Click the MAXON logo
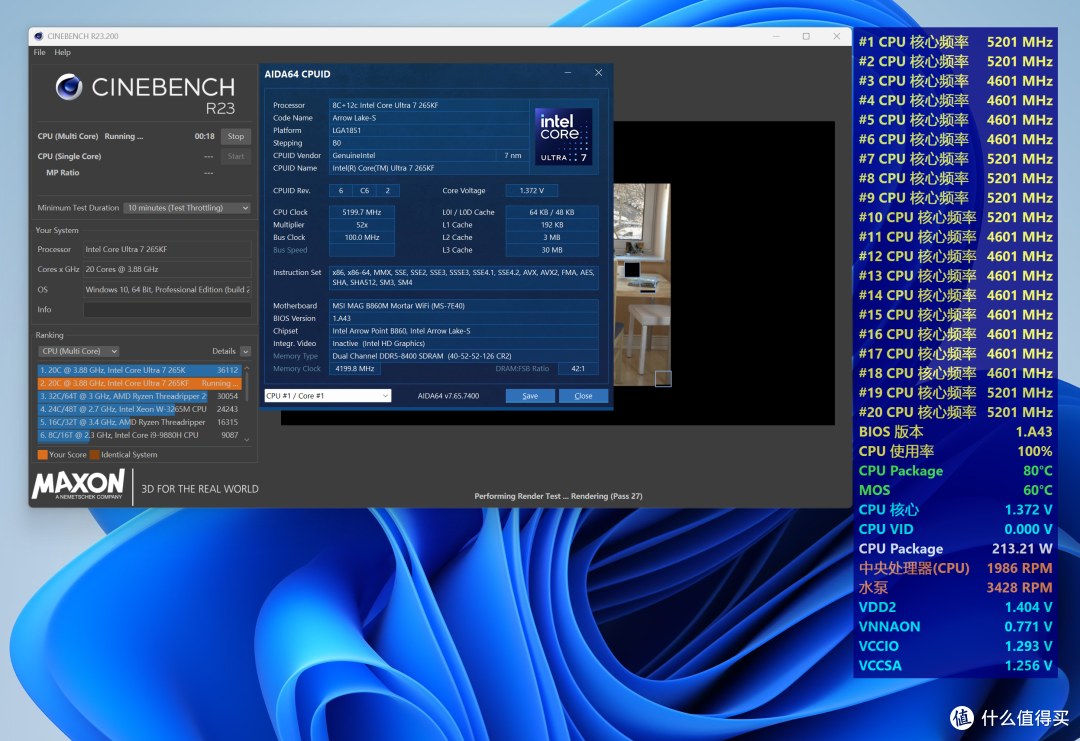Image resolution: width=1080 pixels, height=741 pixels. pos(79,484)
